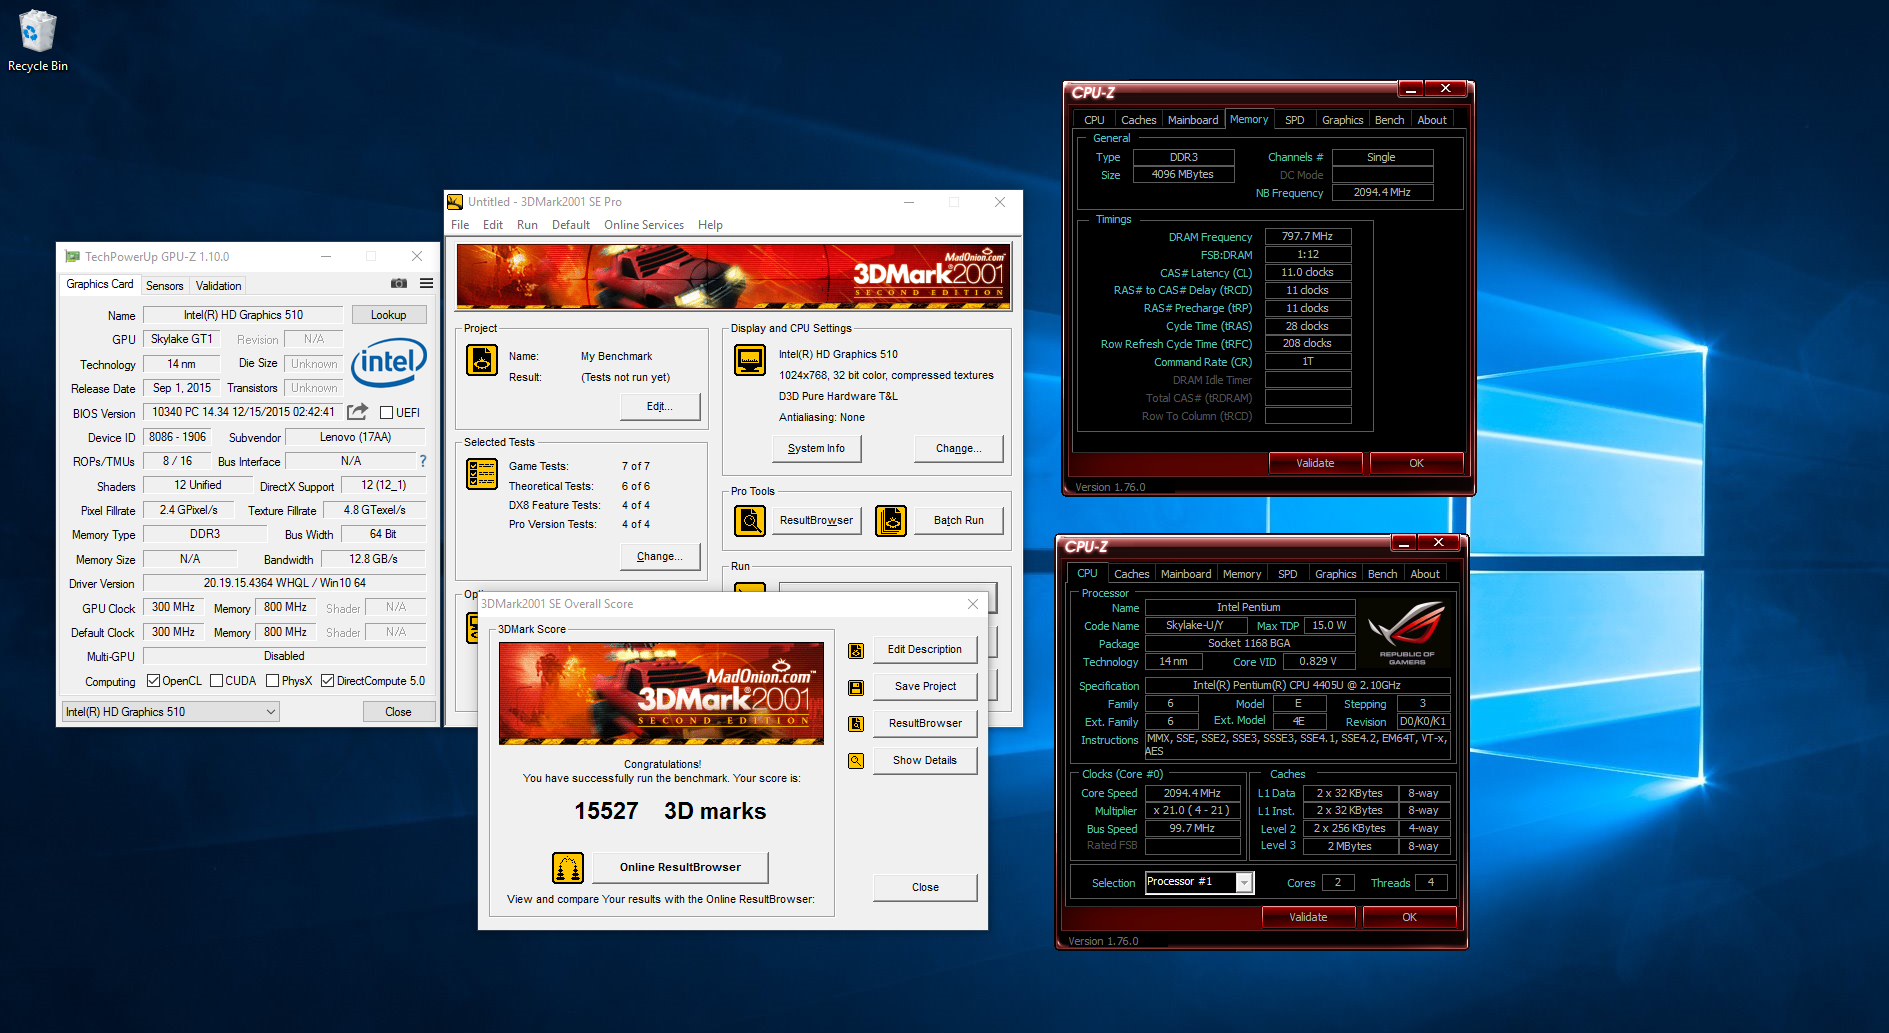1889x1033 pixels.
Task: Click Close button in GPU-Z
Action: click(x=398, y=712)
